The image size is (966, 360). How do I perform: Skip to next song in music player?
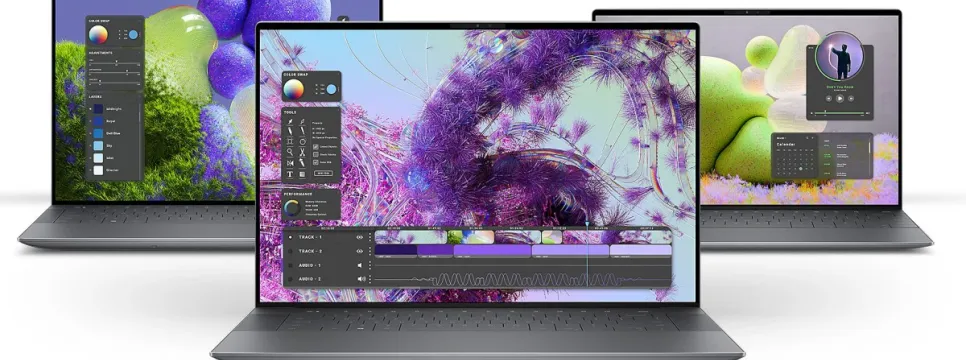click(851, 98)
